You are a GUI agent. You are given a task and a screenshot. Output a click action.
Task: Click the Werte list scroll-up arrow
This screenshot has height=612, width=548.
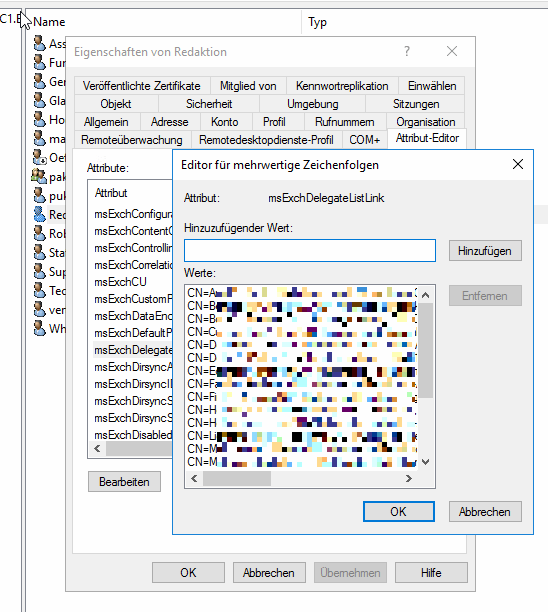click(425, 295)
